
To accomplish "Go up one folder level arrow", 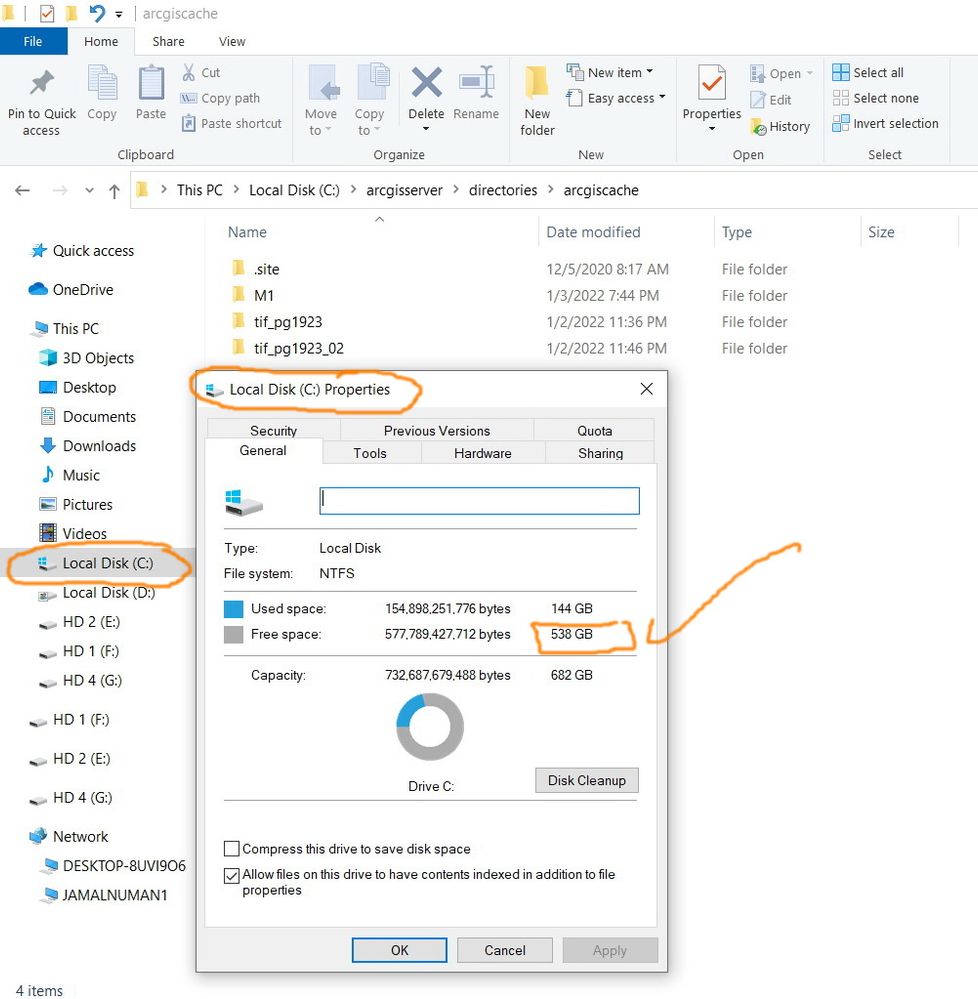I will (x=114, y=191).
